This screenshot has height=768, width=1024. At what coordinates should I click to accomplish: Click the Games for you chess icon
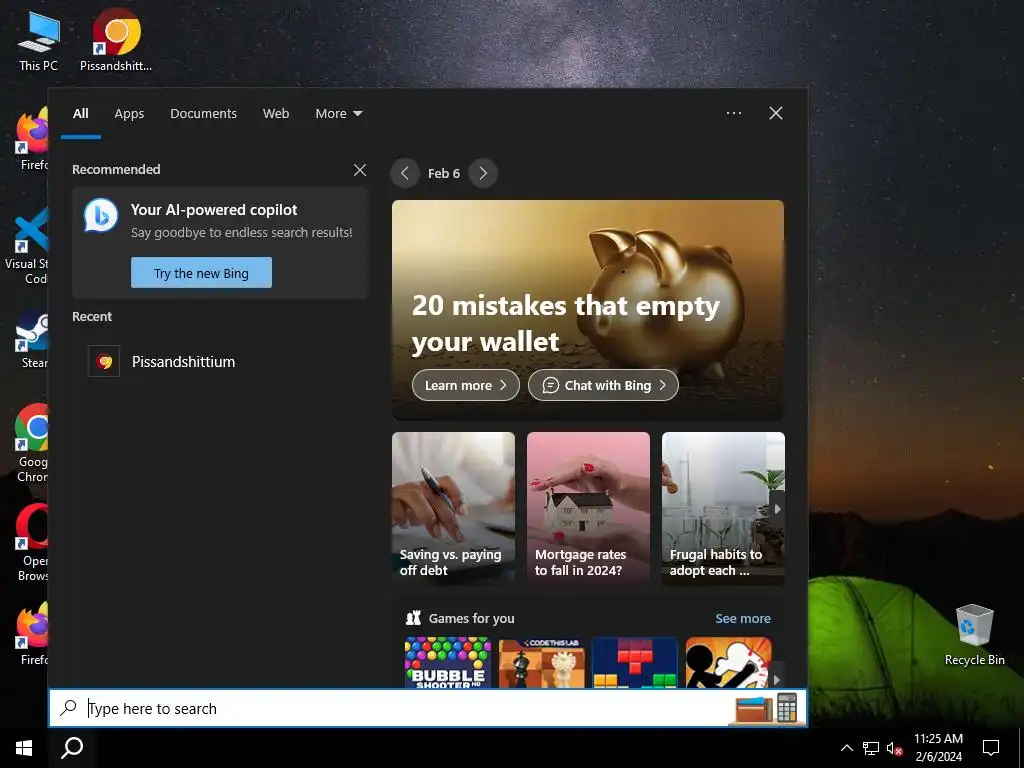pos(413,618)
